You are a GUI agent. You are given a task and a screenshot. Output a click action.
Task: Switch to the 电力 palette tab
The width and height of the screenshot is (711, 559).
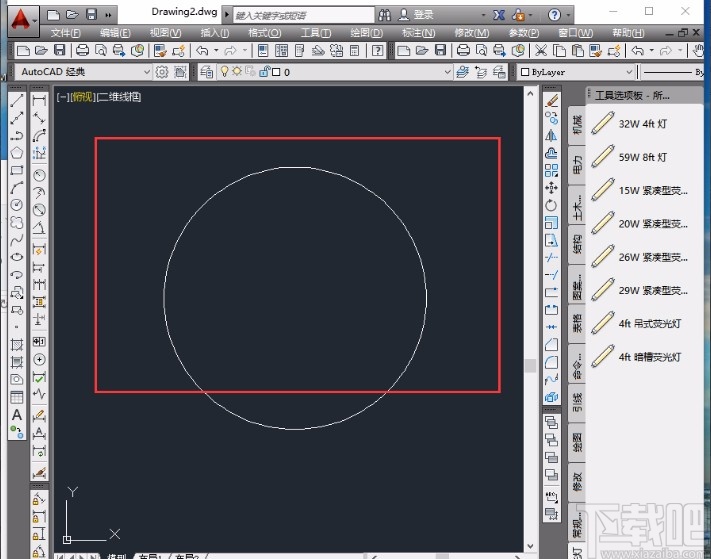pos(577,166)
